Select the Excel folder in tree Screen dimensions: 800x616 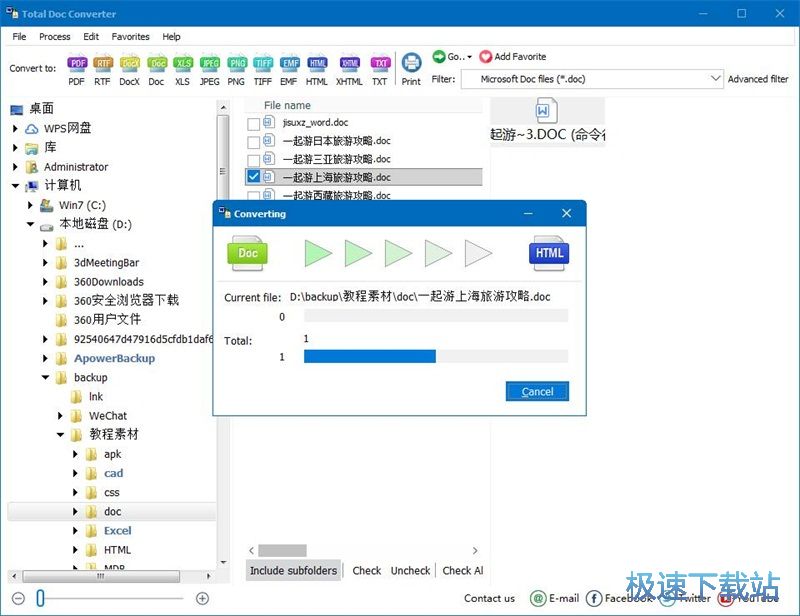[117, 531]
